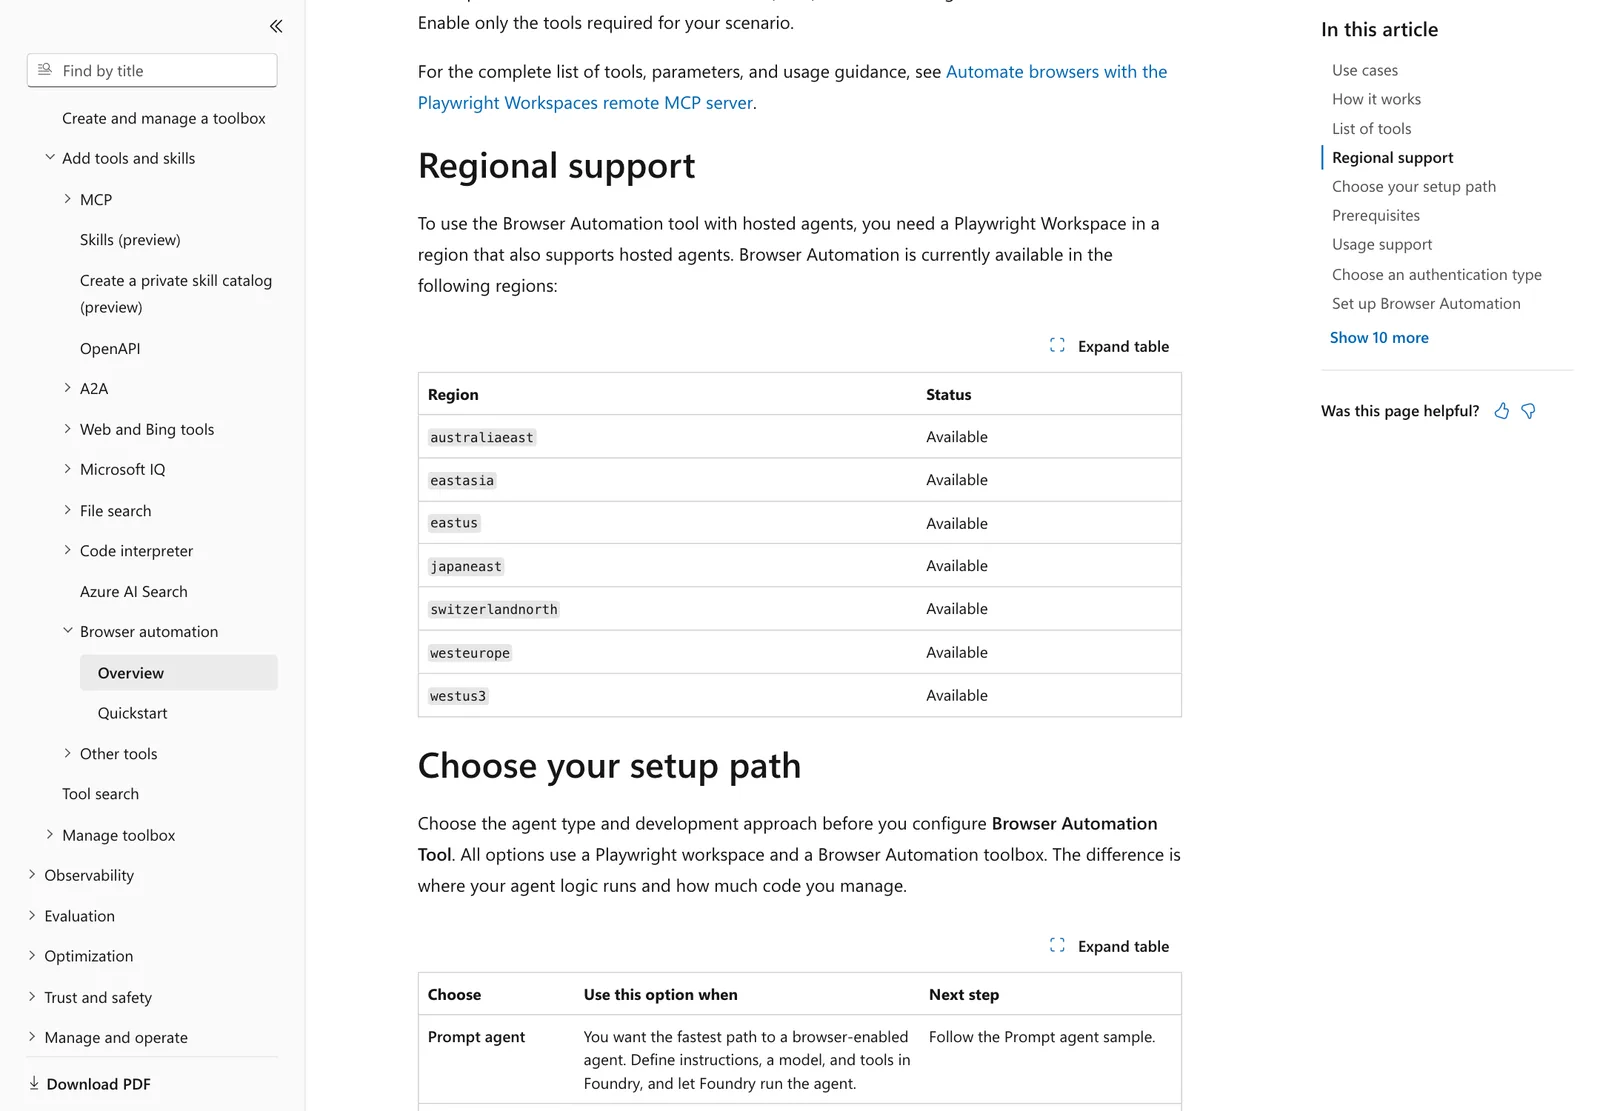The width and height of the screenshot is (1600, 1111).
Task: Jump to Choose an authentication type section
Action: (x=1436, y=274)
